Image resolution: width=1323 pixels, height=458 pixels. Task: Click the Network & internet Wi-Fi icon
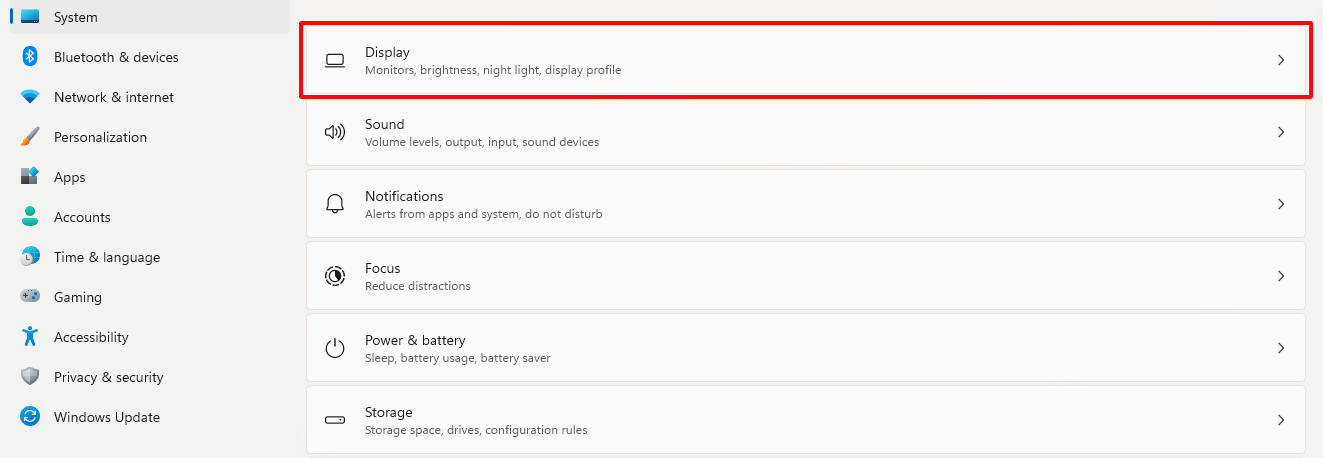30,97
